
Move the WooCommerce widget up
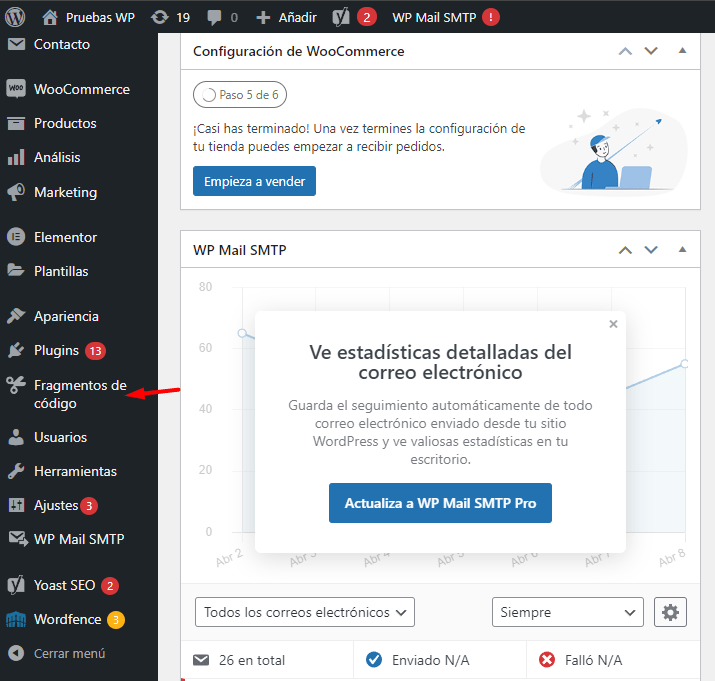pos(625,51)
